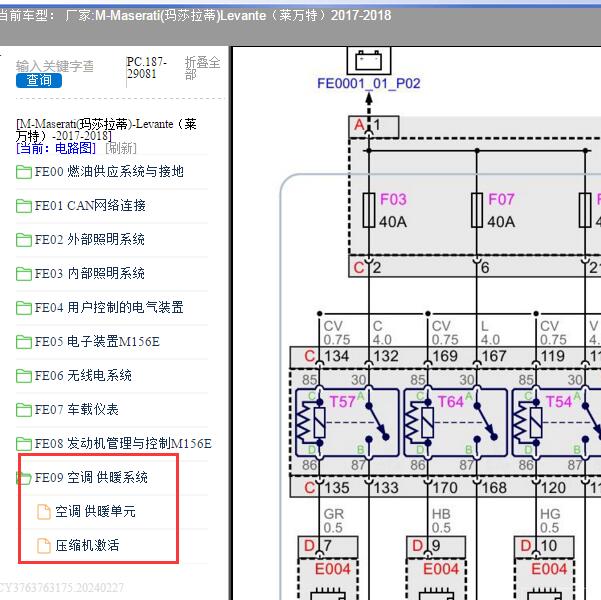Viewport: 601px width, 600px height.
Task: Click 折叠全部 to collapse all
Action: 202,68
